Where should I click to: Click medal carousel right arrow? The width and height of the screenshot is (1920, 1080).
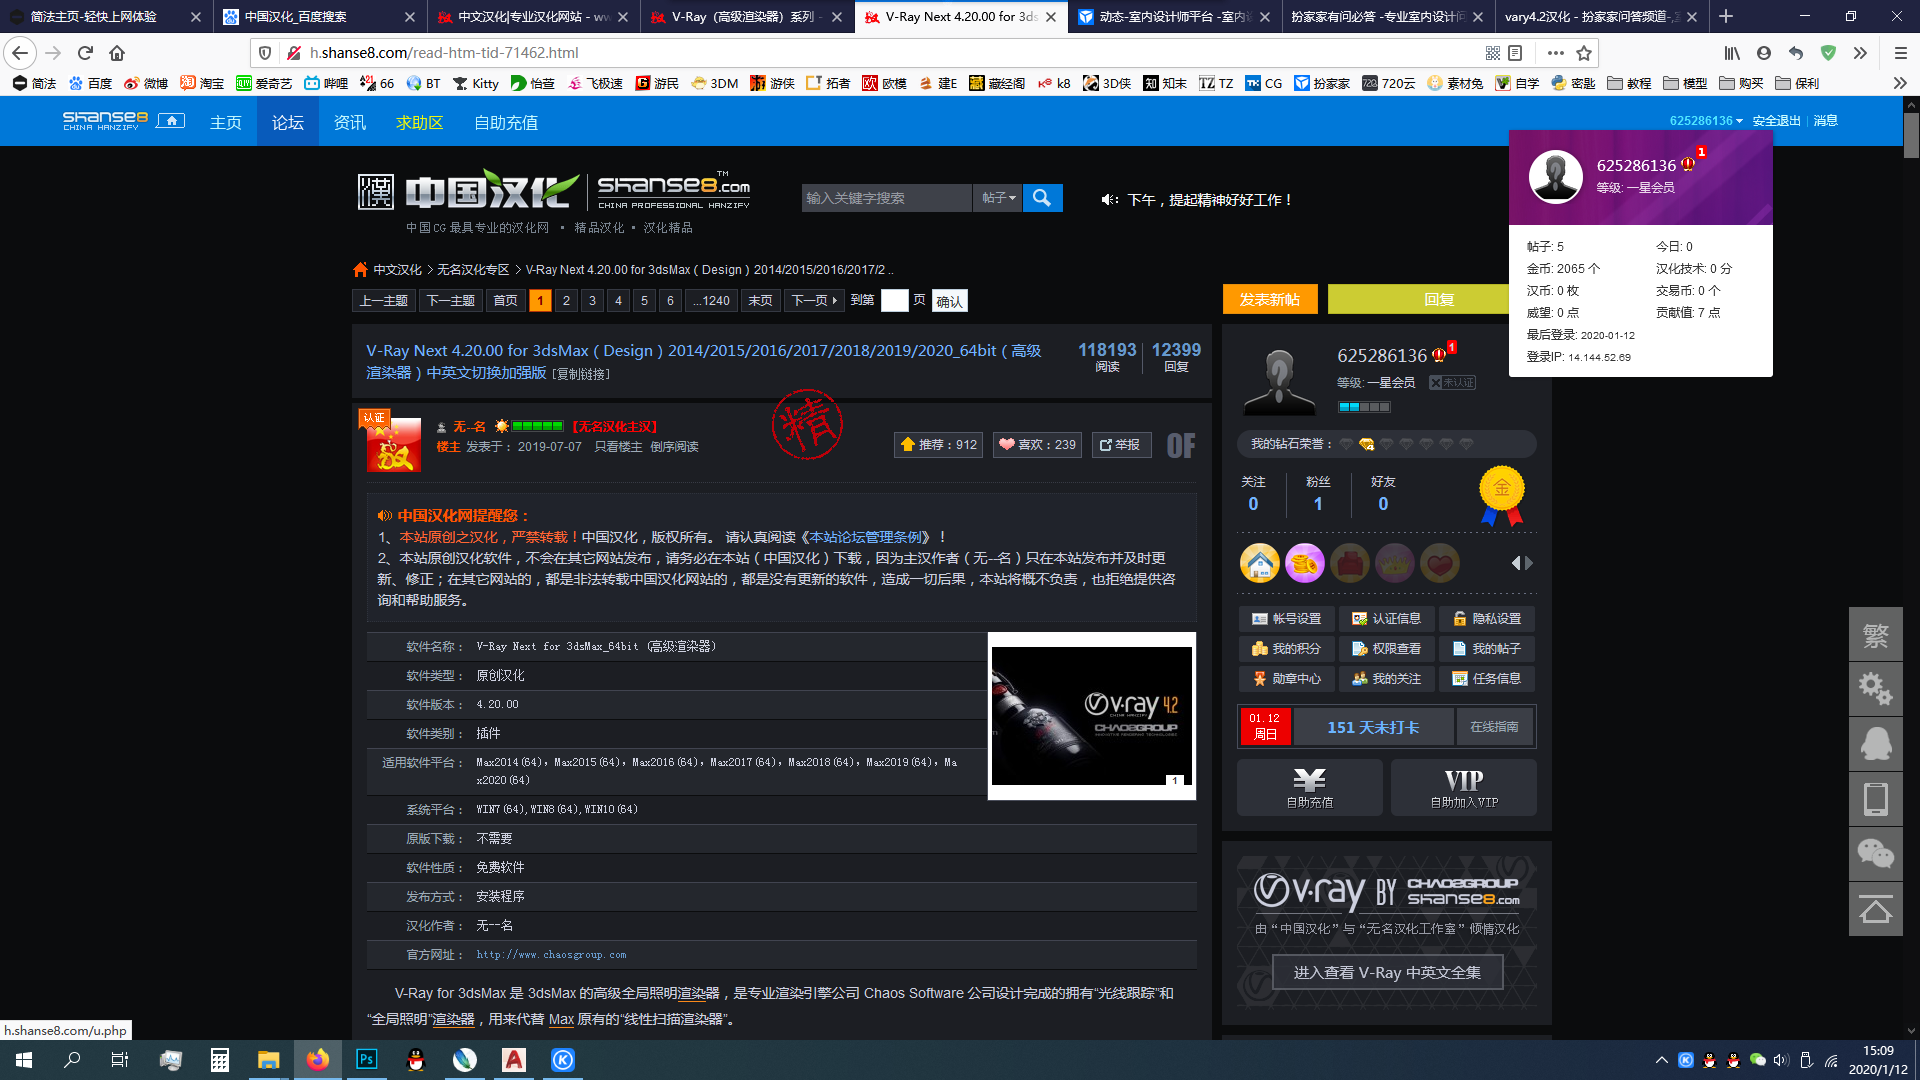coord(1528,564)
